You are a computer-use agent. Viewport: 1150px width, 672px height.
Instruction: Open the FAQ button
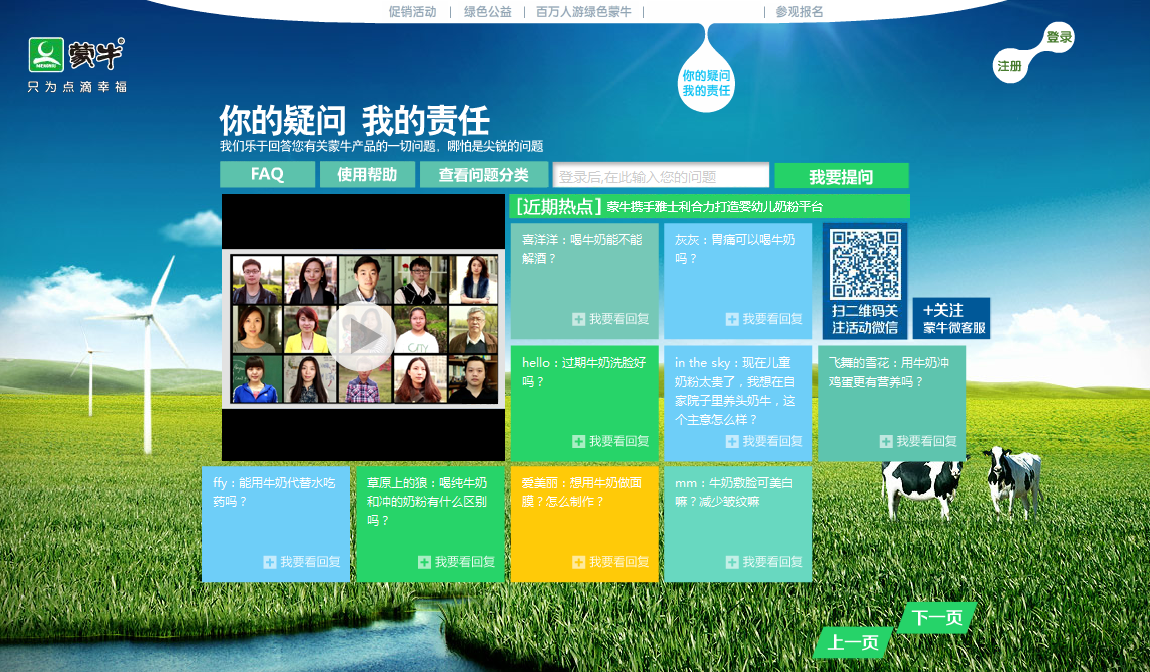[268, 175]
